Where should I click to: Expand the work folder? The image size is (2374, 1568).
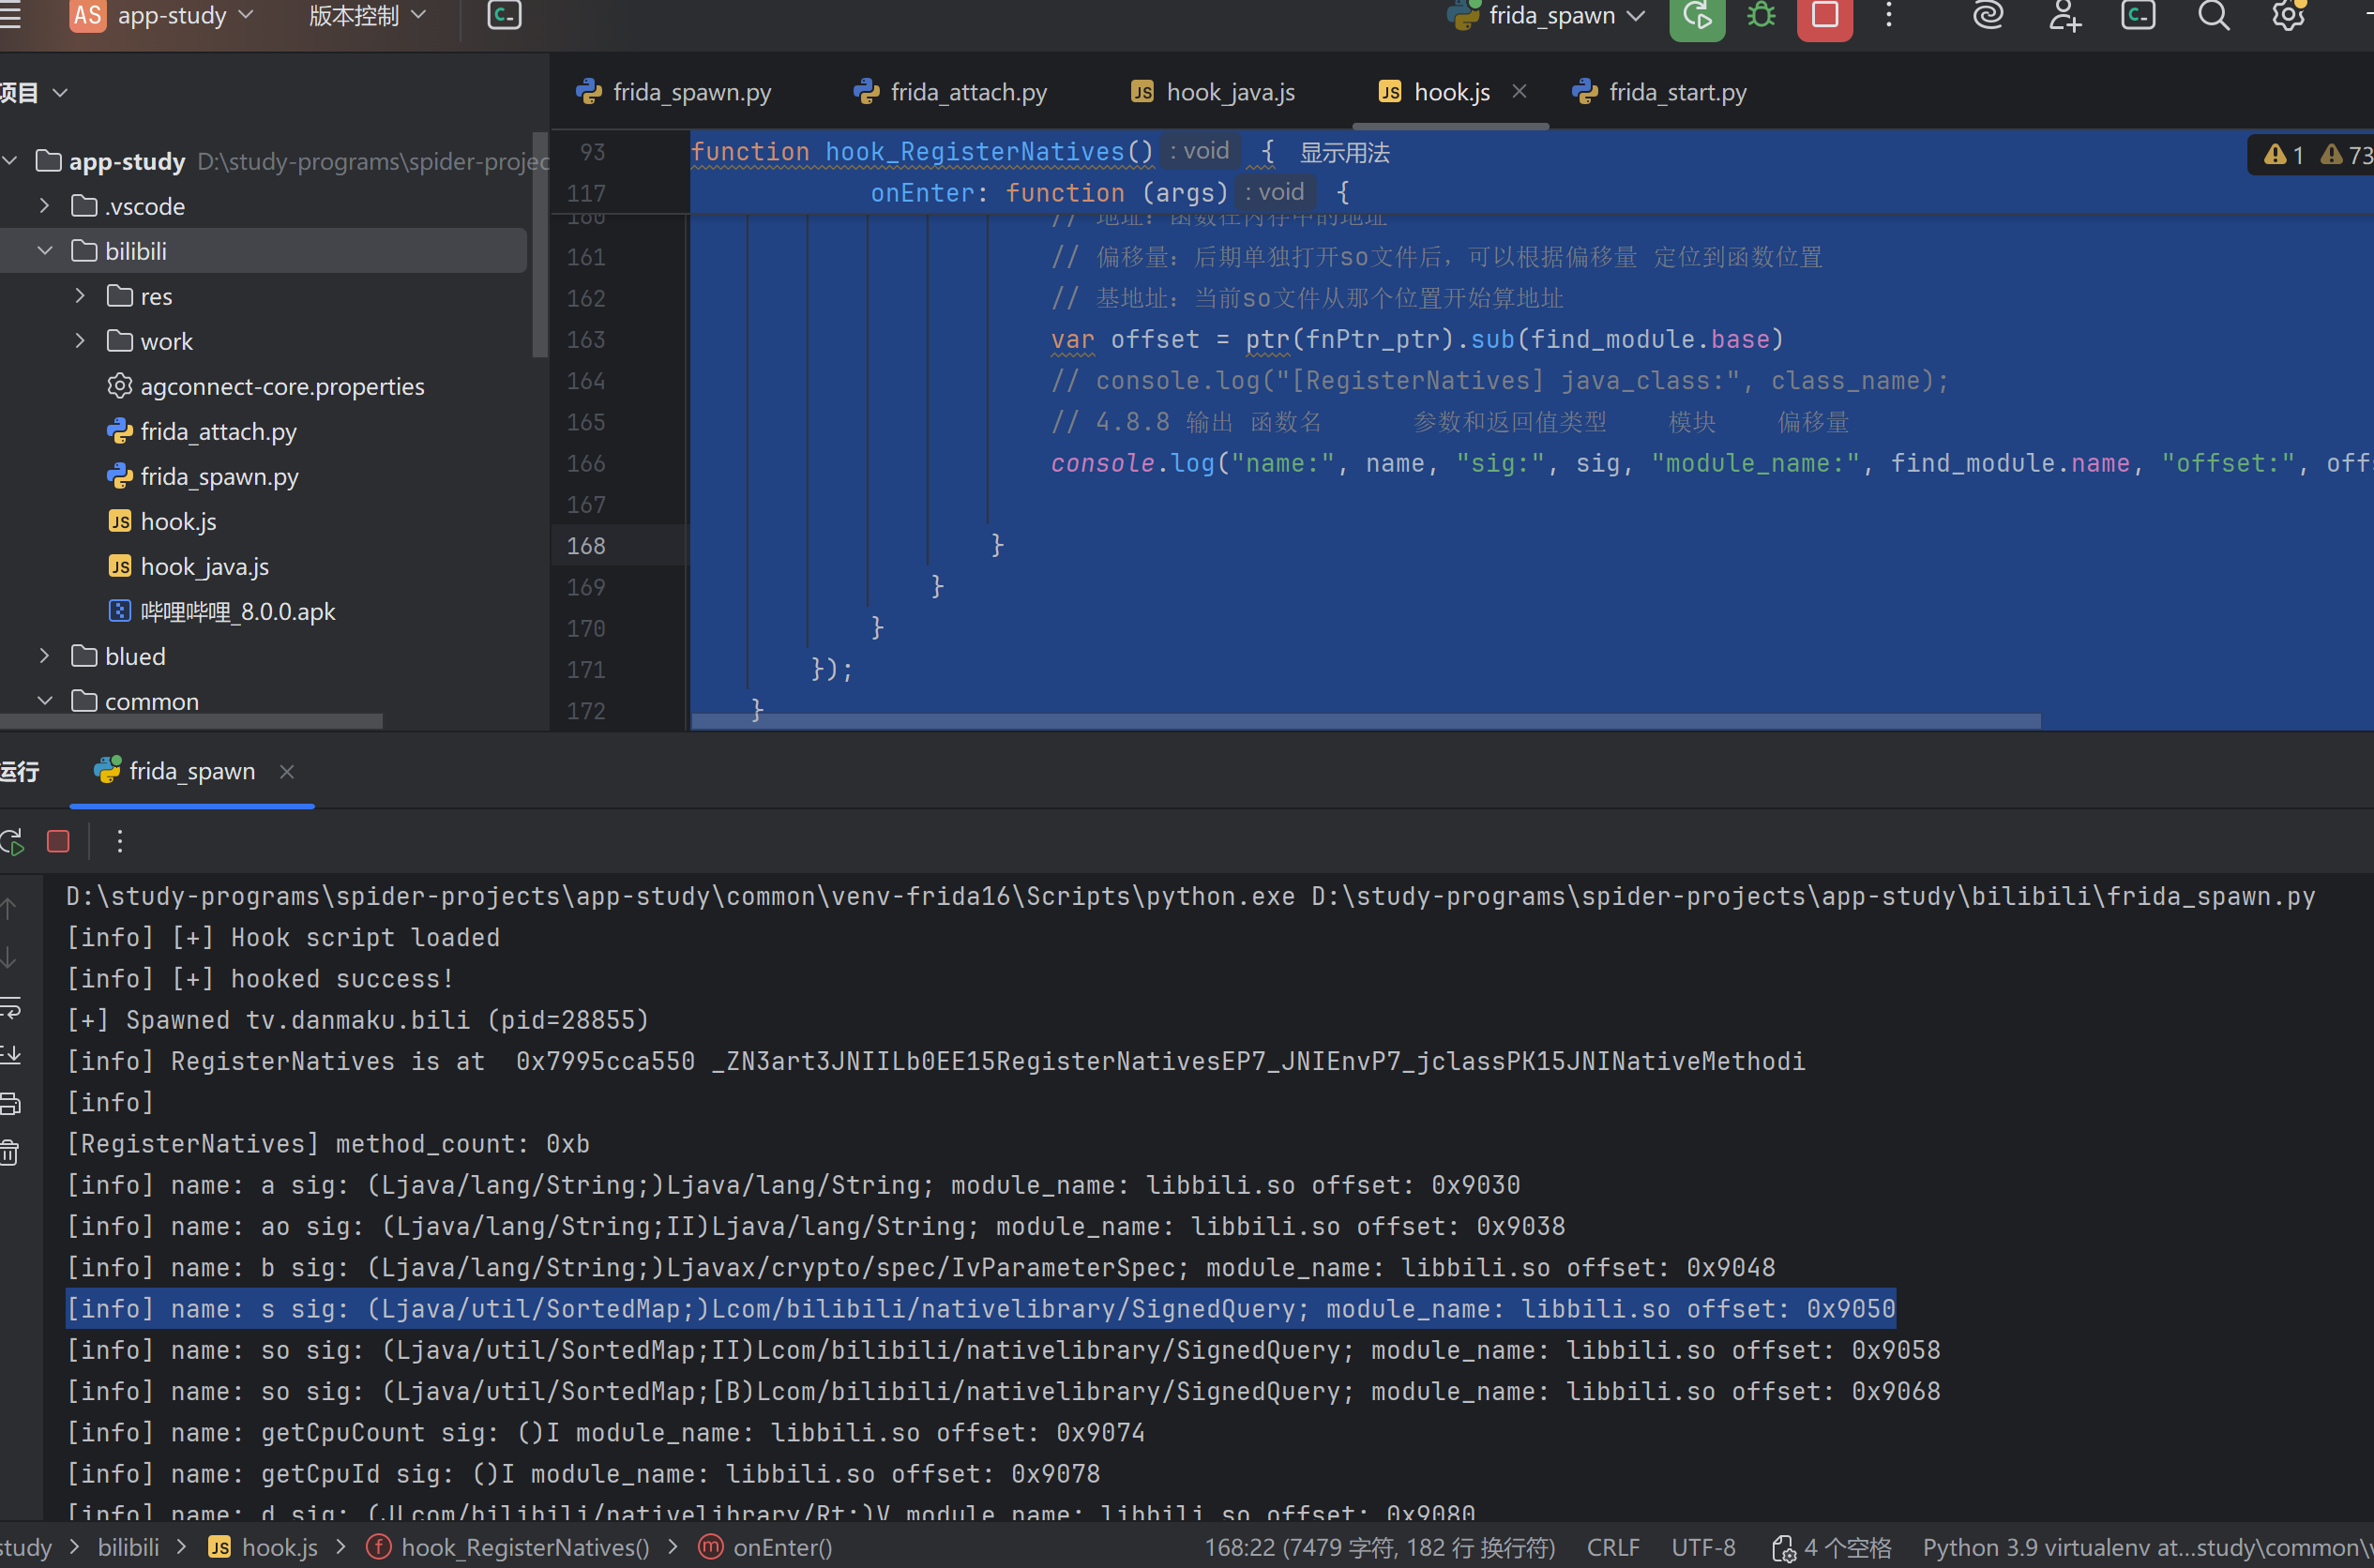click(x=81, y=341)
